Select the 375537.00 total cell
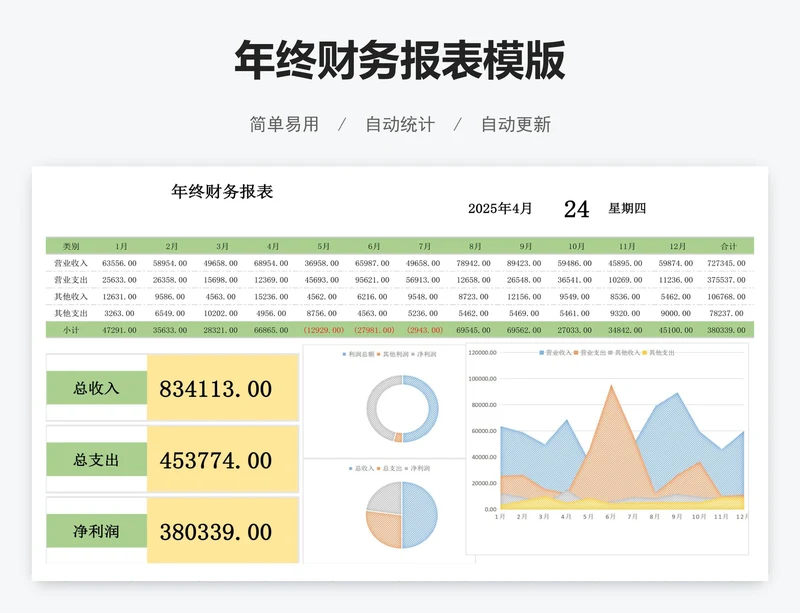The height and width of the screenshot is (613, 800). (x=727, y=280)
